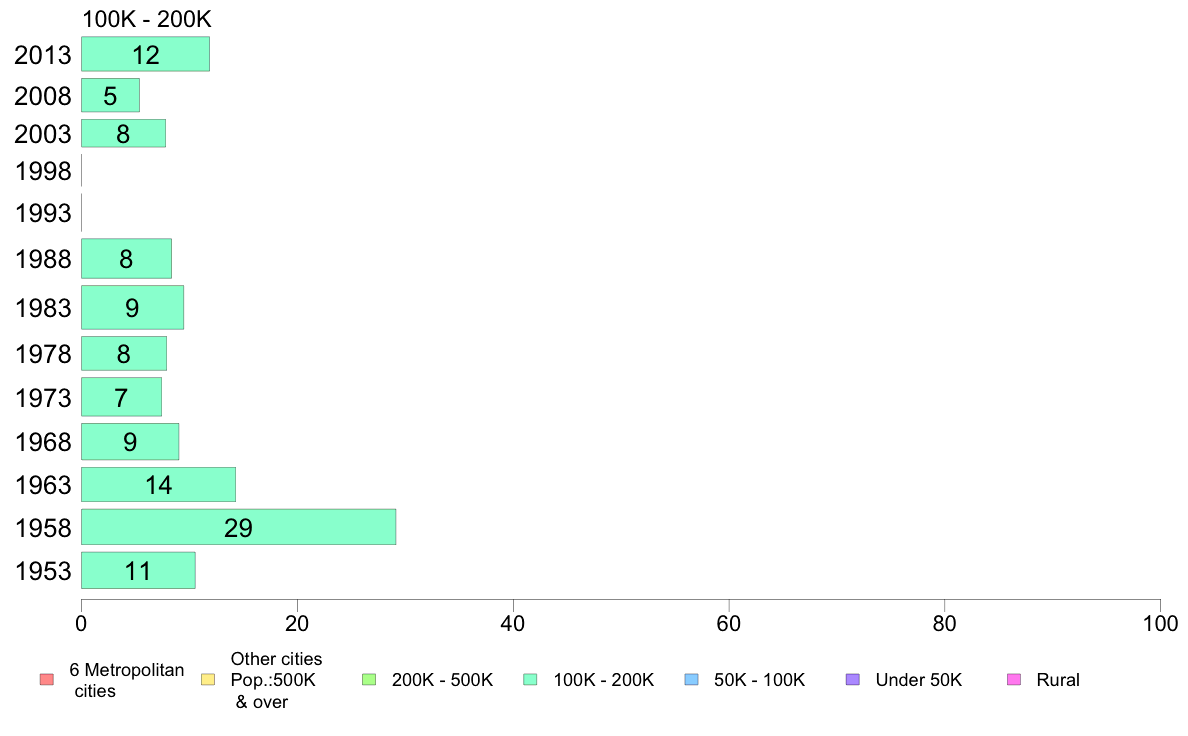1188x736 pixels.
Task: Click the 1953 bar showing 11
Action: pos(139,570)
